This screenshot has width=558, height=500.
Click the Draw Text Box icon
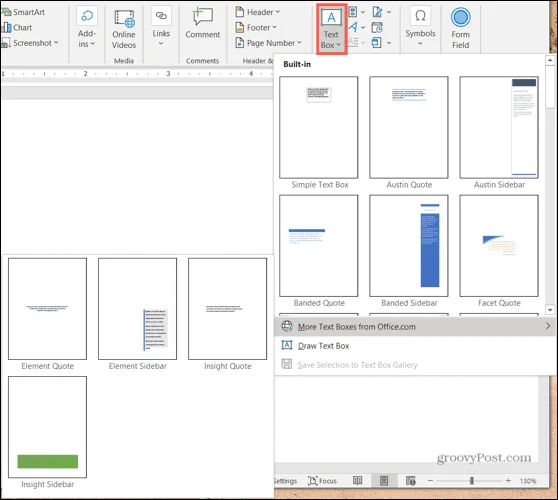click(x=287, y=345)
